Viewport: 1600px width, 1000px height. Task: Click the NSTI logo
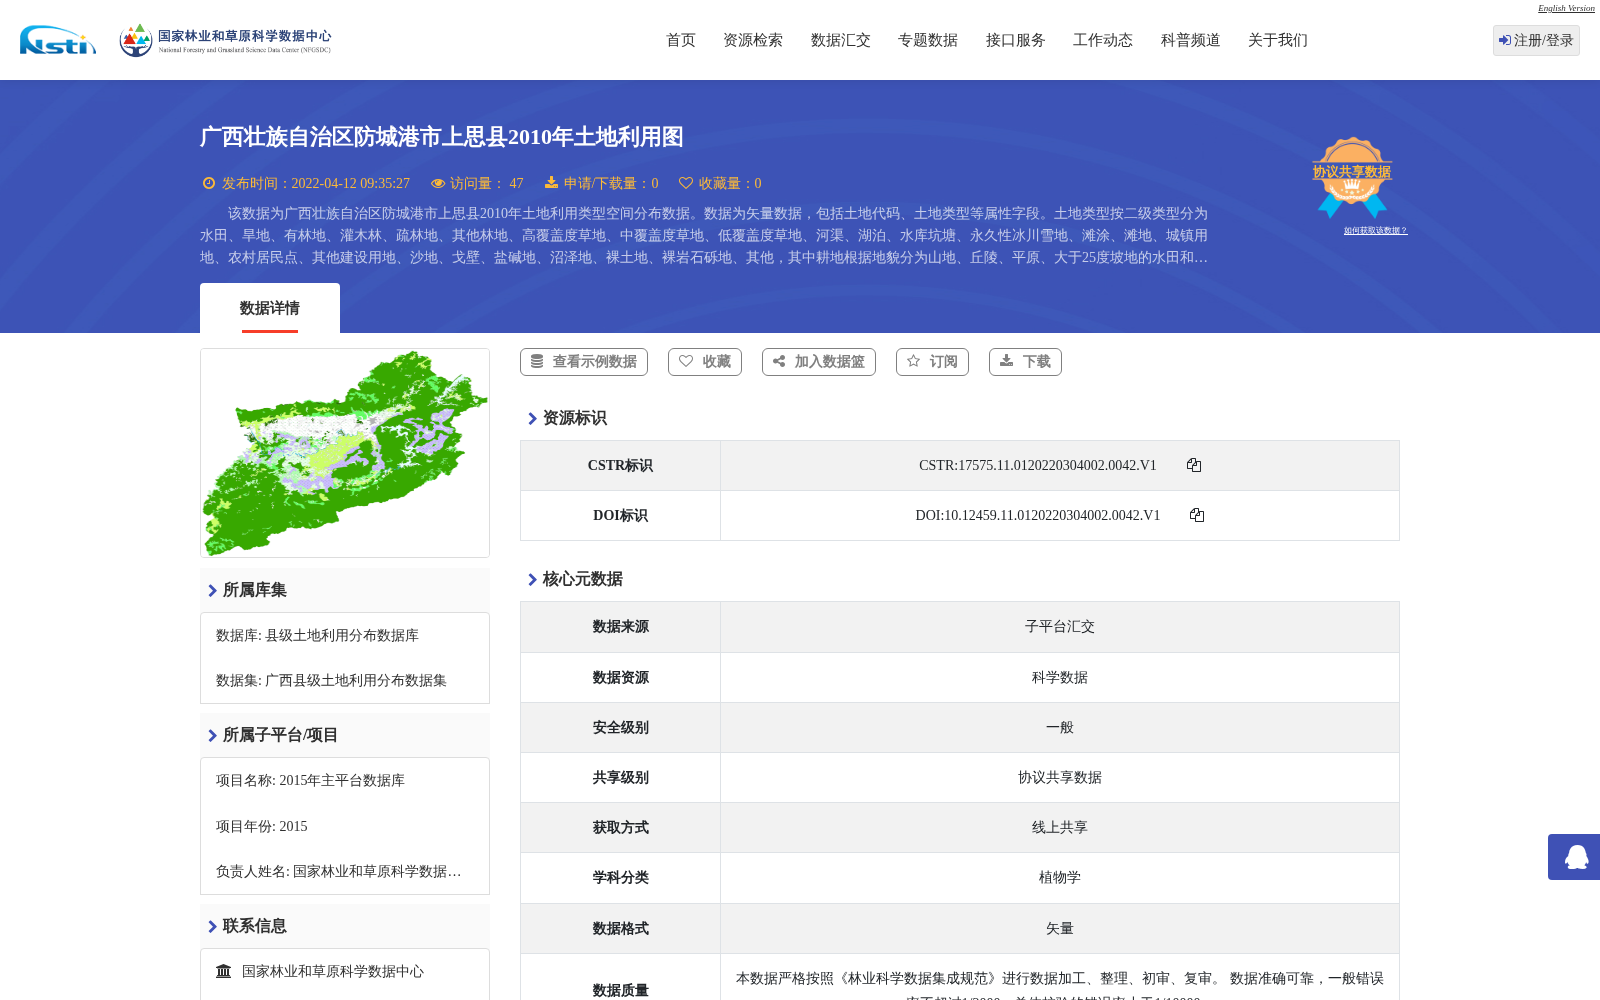58,40
